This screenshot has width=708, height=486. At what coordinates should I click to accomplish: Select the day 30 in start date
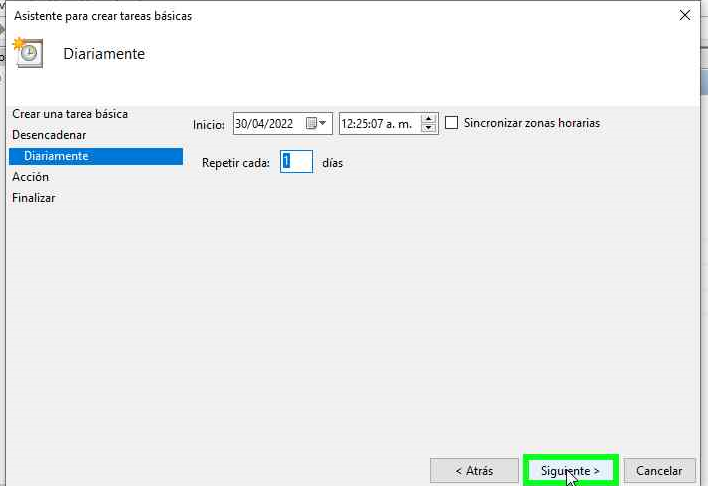tap(242, 124)
